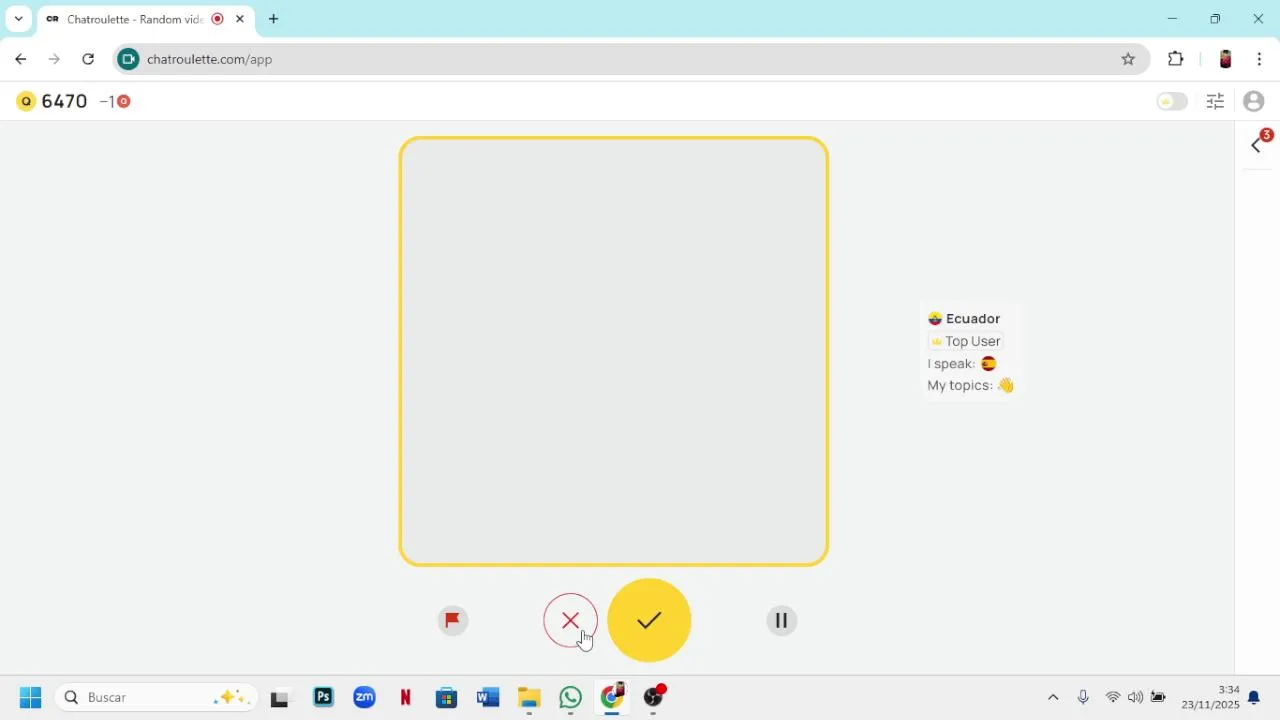
Task: Open the user account profile icon
Action: [1254, 101]
